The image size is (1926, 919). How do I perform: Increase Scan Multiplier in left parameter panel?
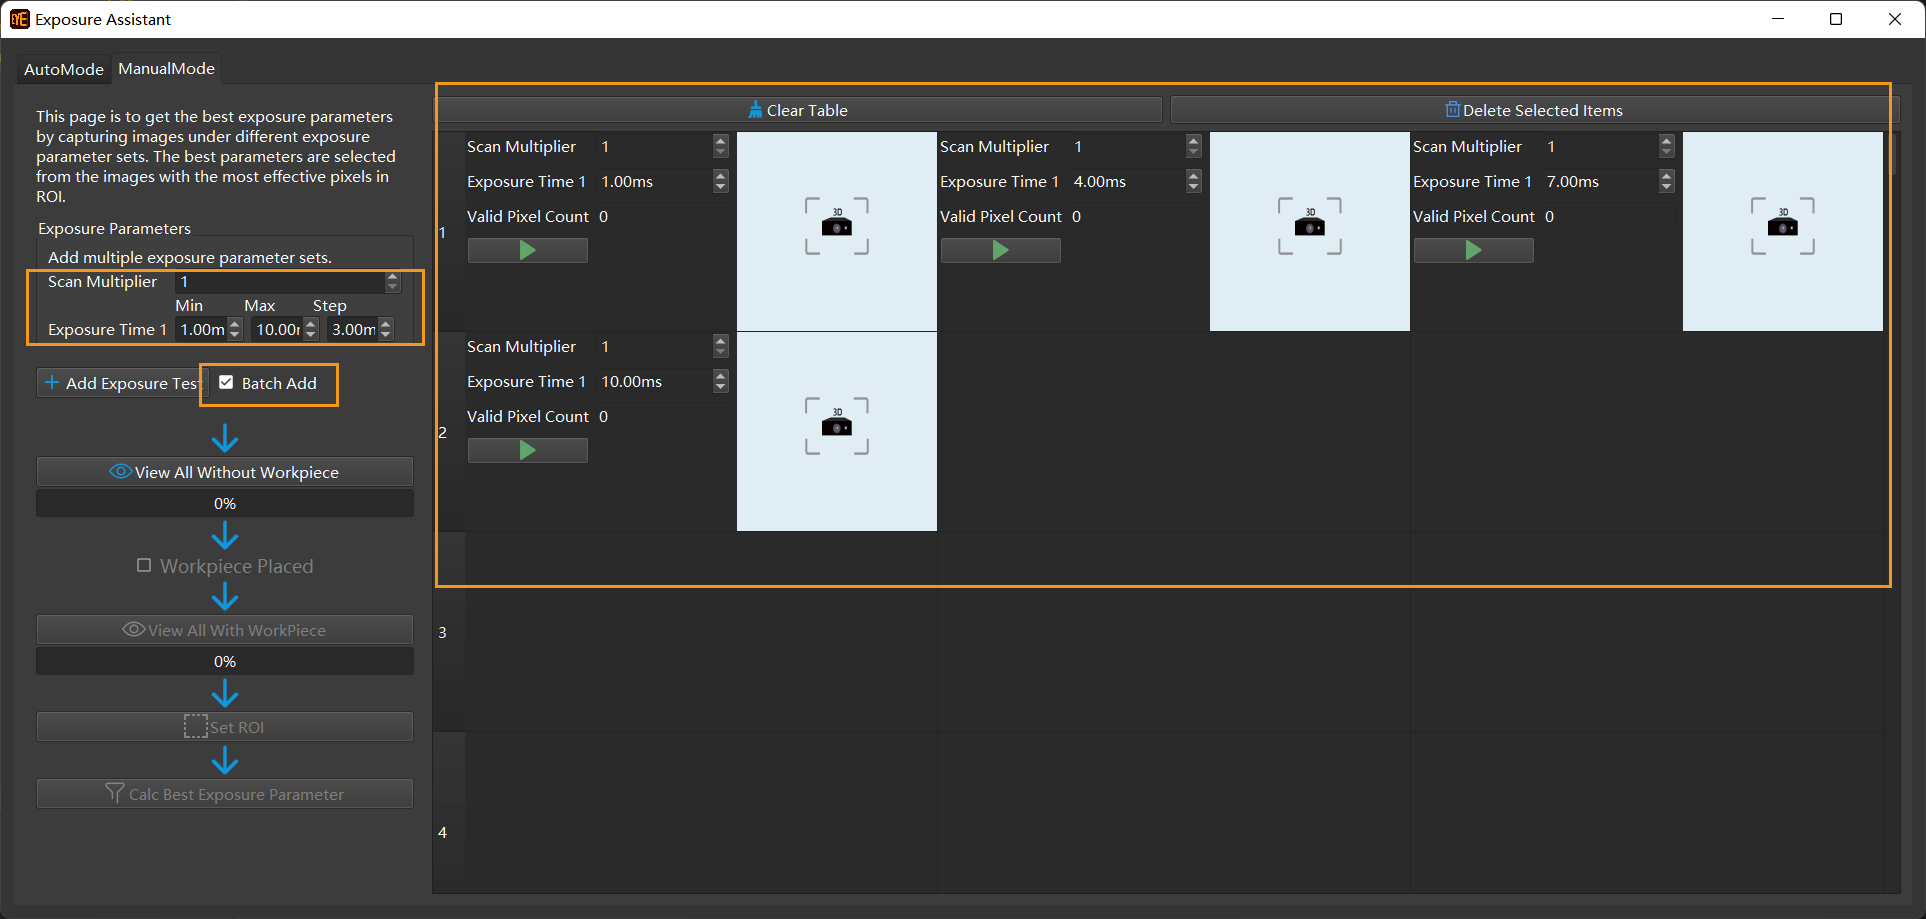tap(393, 277)
